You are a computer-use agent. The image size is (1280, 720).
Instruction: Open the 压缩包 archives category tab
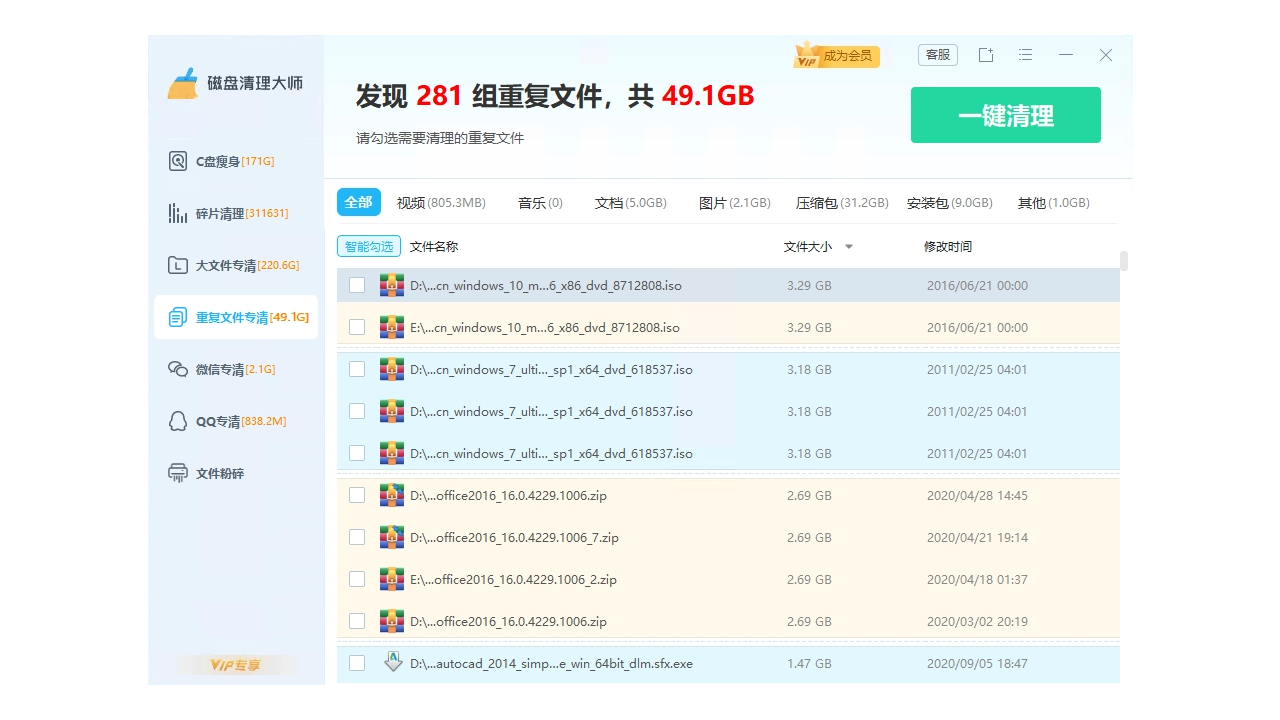(x=842, y=202)
